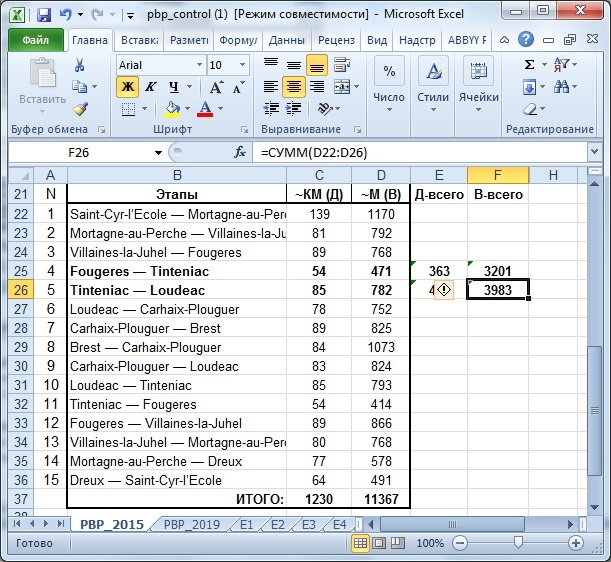Align text to top of cell
This screenshot has width=611, height=562.
(271, 65)
